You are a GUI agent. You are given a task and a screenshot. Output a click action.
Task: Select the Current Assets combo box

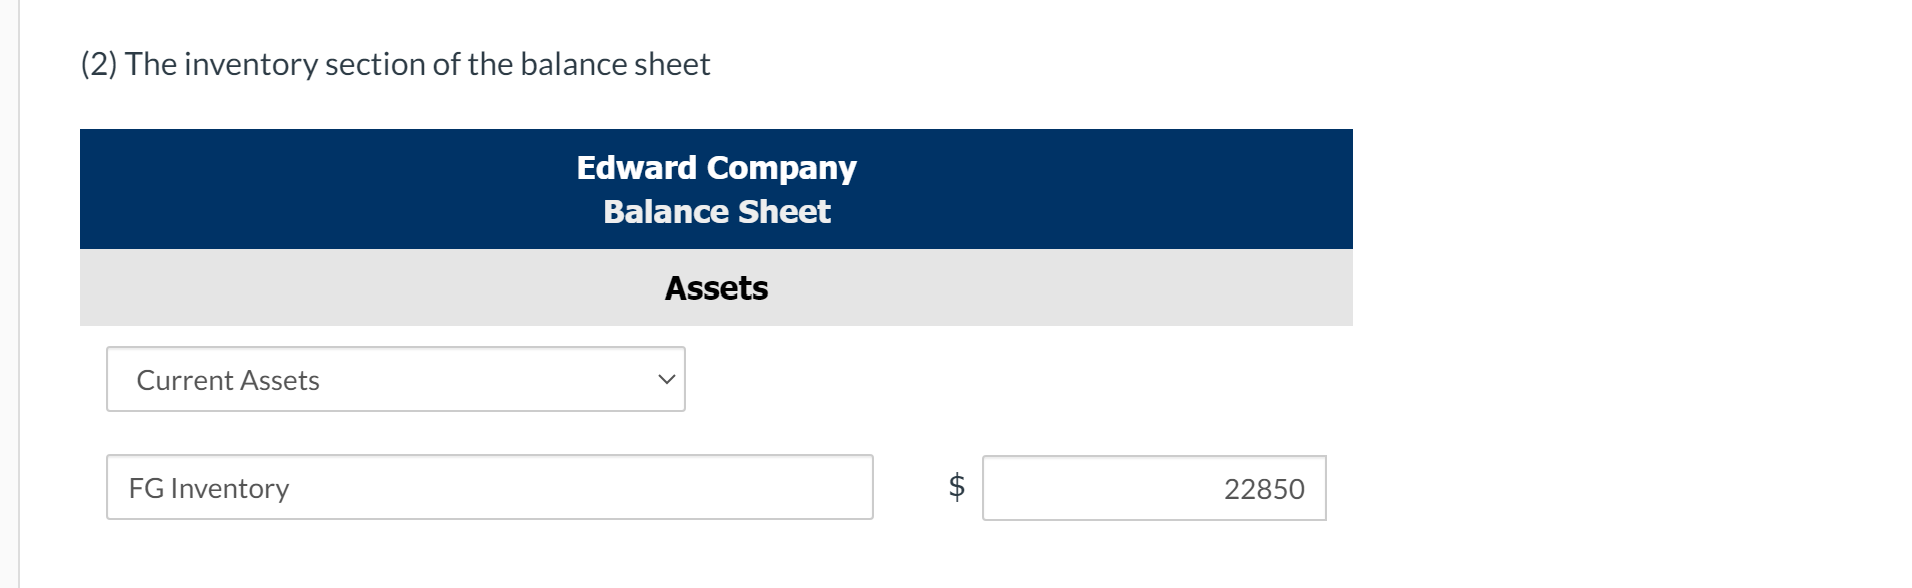tap(395, 378)
